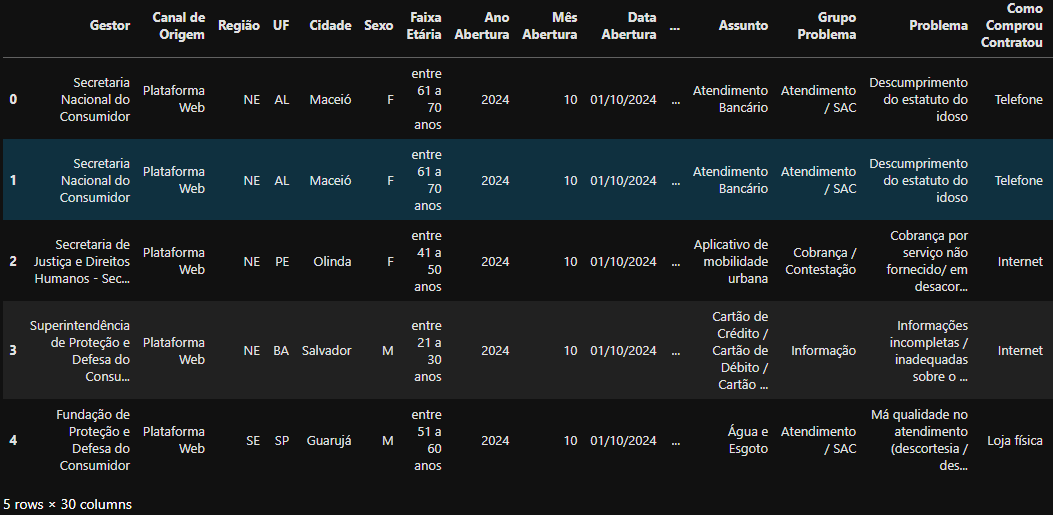The image size is (1053, 515).
Task: Click the Guarujá city cell
Action: point(329,440)
